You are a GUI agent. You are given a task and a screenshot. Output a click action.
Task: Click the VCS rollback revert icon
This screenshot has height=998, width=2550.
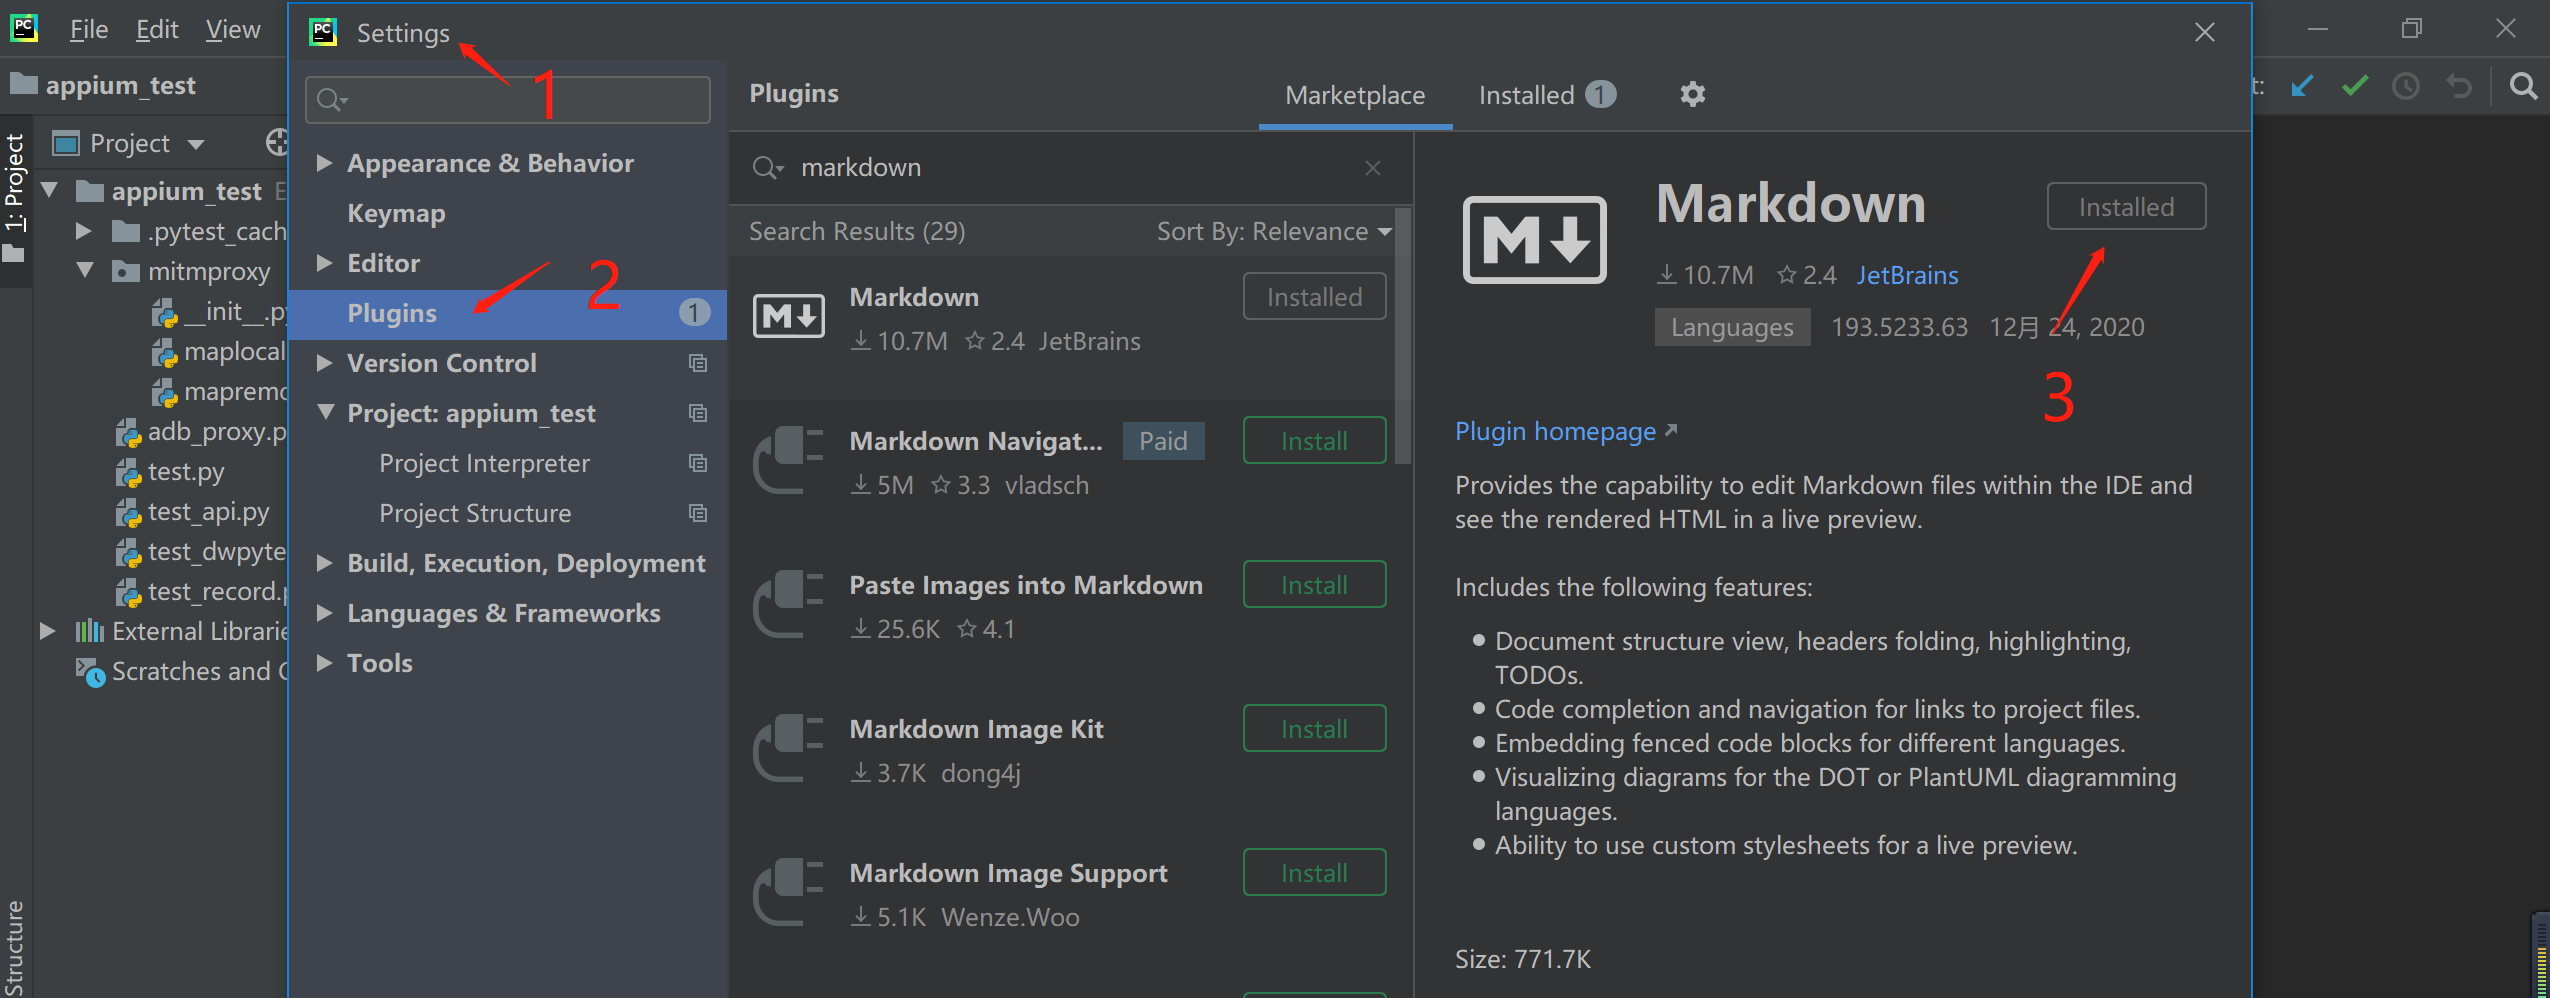click(2459, 87)
